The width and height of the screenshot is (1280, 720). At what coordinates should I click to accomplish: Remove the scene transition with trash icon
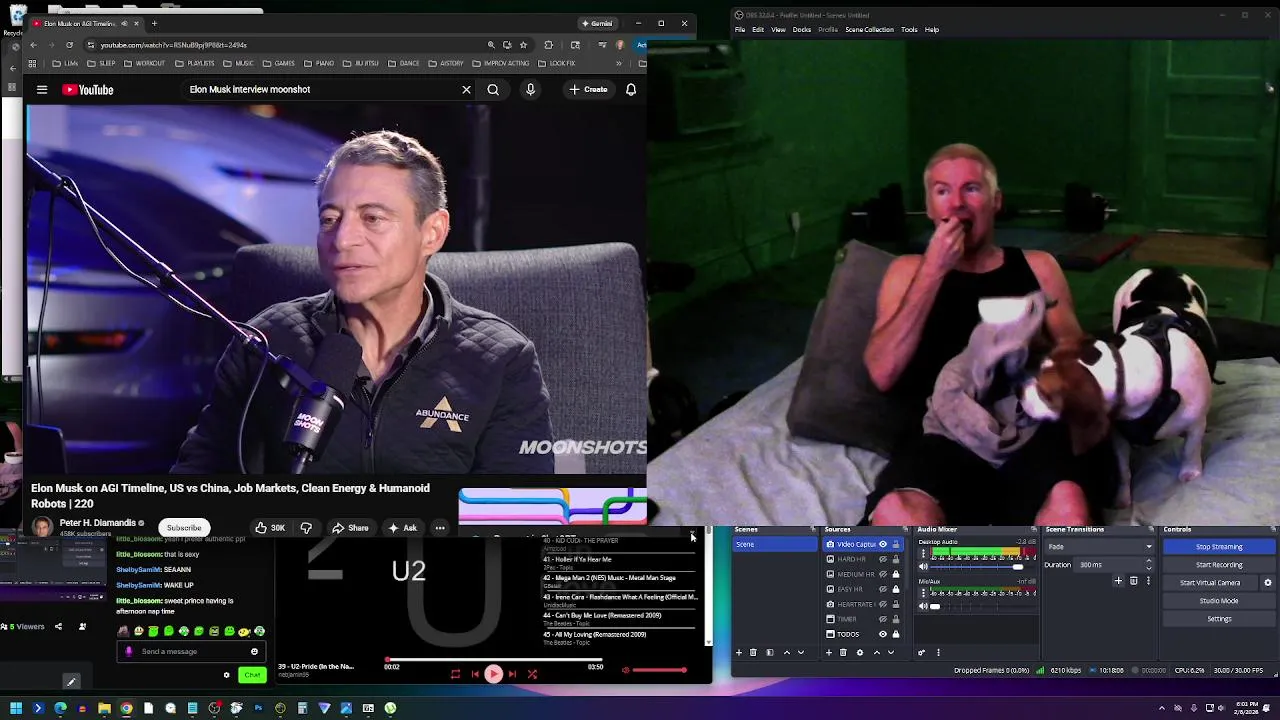coord(1133,581)
